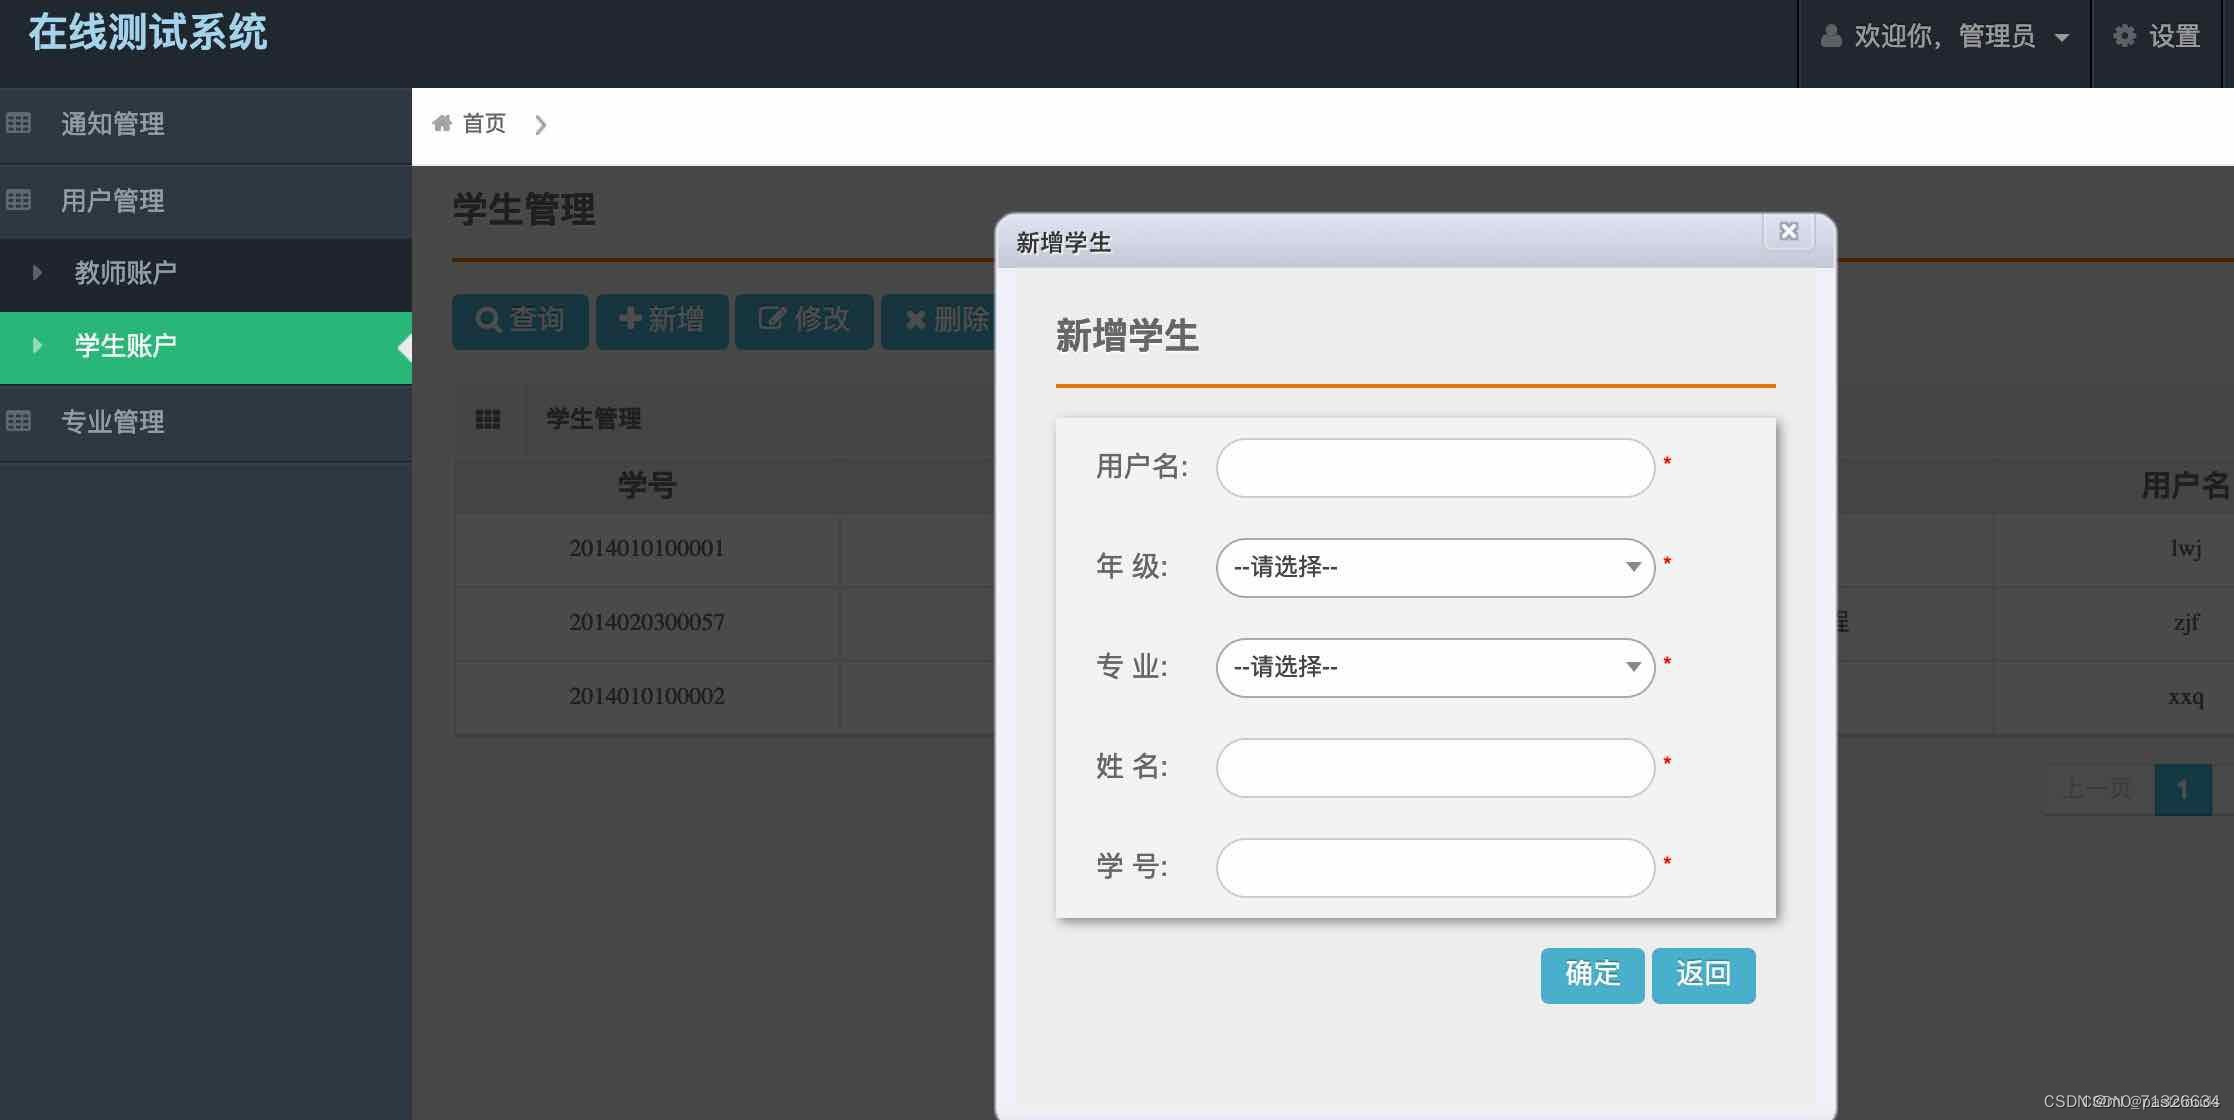This screenshot has width=2236, height=1120.
Task: Click the 学号 column header
Action: click(647, 486)
